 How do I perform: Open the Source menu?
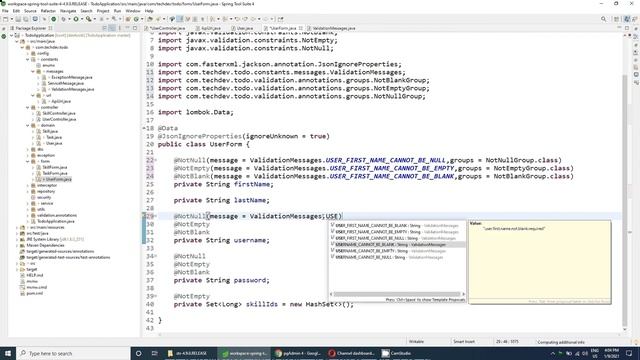(30, 11)
